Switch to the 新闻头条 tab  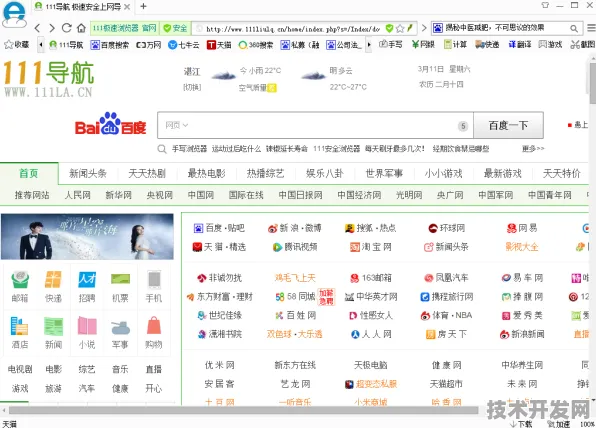click(x=88, y=174)
